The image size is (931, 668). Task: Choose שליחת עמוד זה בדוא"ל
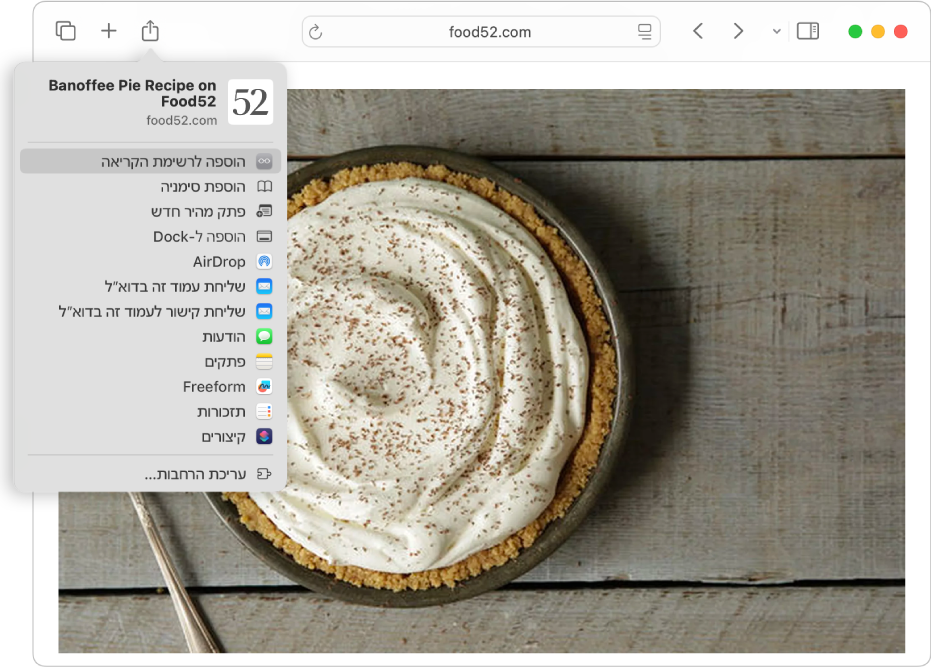pyautogui.click(x=150, y=286)
